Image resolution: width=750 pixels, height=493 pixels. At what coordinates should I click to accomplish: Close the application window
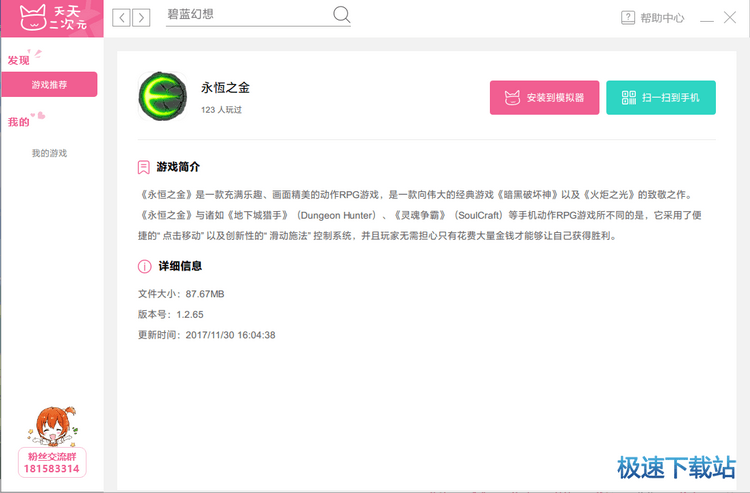pos(730,18)
